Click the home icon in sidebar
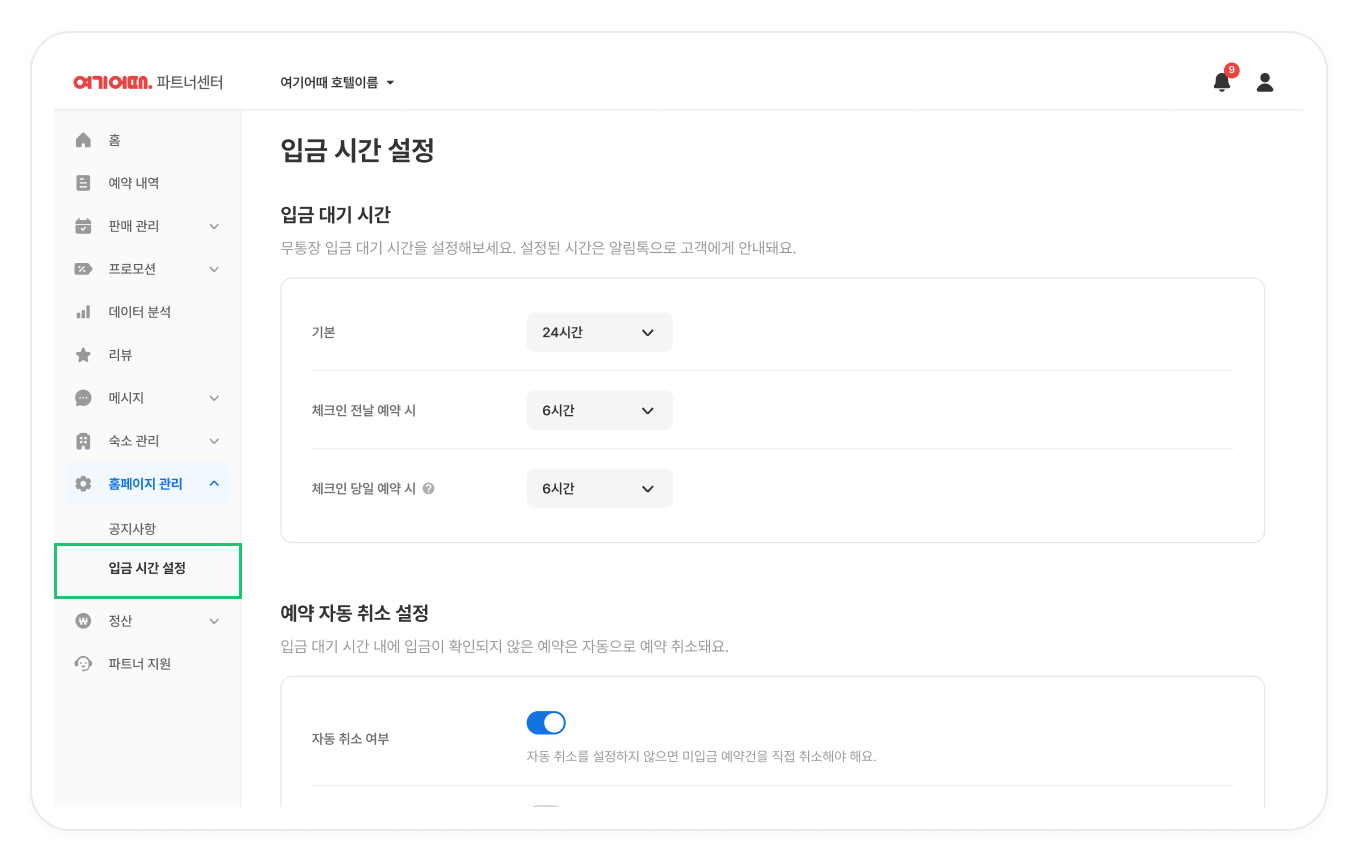 pyautogui.click(x=84, y=140)
